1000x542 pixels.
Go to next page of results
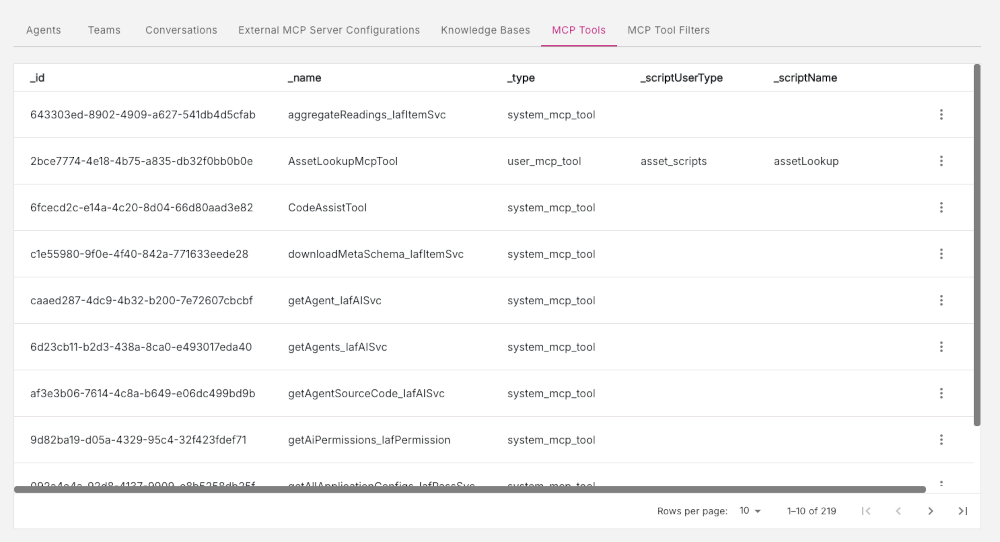[x=930, y=511]
